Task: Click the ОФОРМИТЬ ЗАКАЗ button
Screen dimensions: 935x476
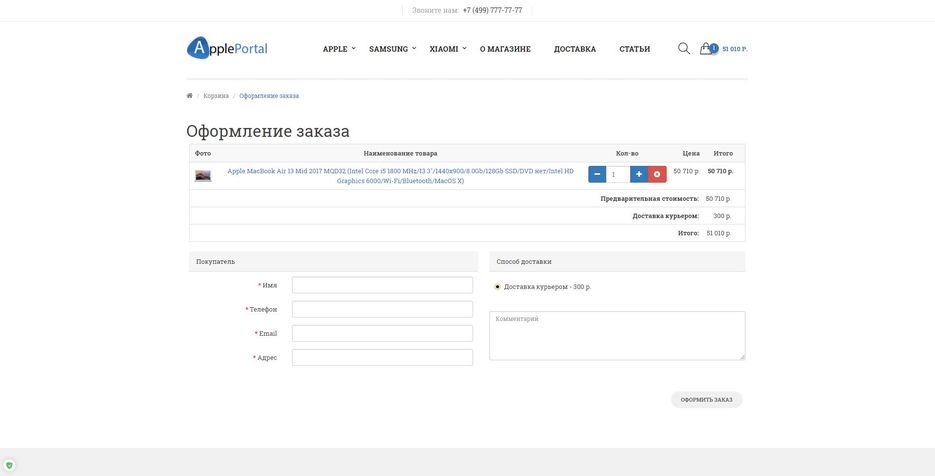Action: (x=707, y=400)
